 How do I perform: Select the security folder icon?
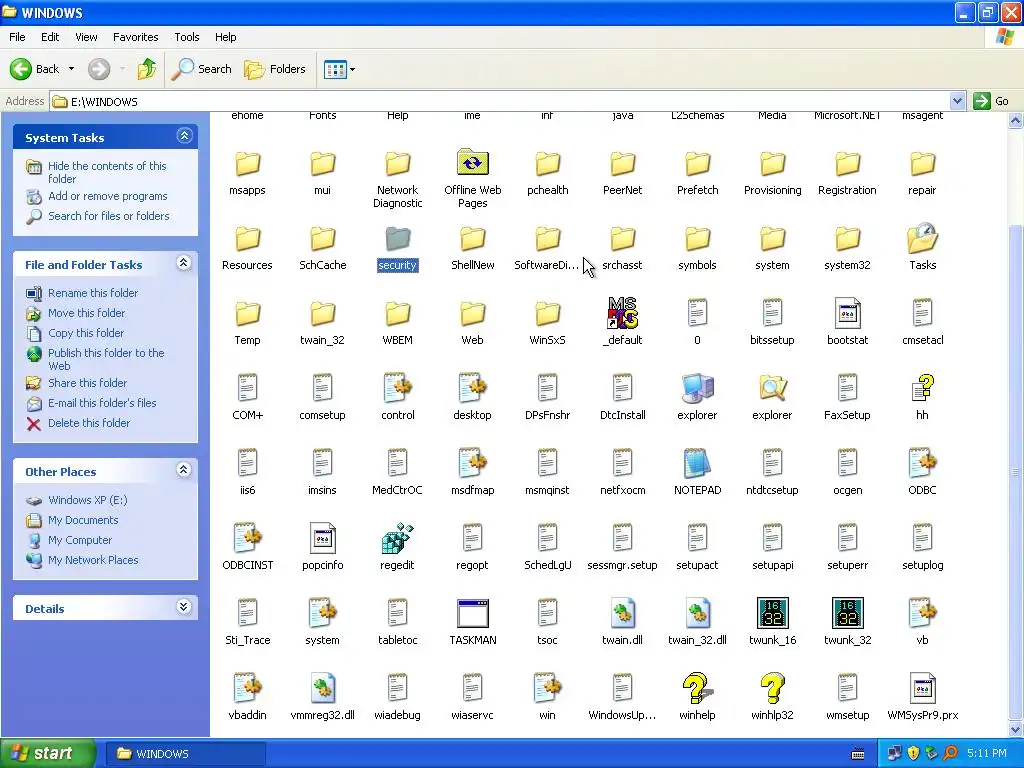pyautogui.click(x=397, y=238)
